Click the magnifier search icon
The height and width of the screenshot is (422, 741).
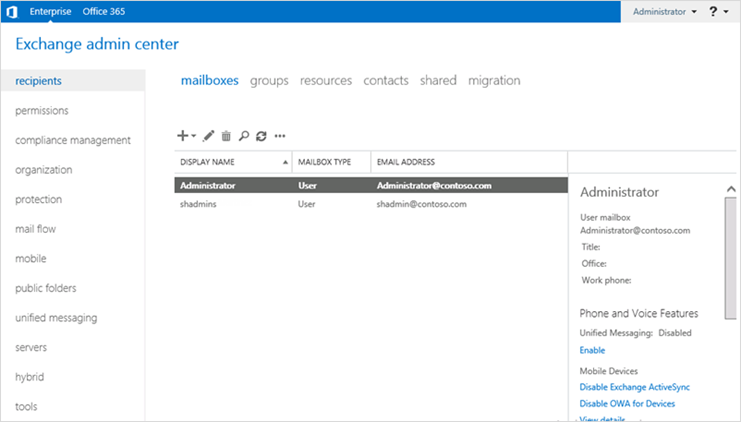pos(244,136)
